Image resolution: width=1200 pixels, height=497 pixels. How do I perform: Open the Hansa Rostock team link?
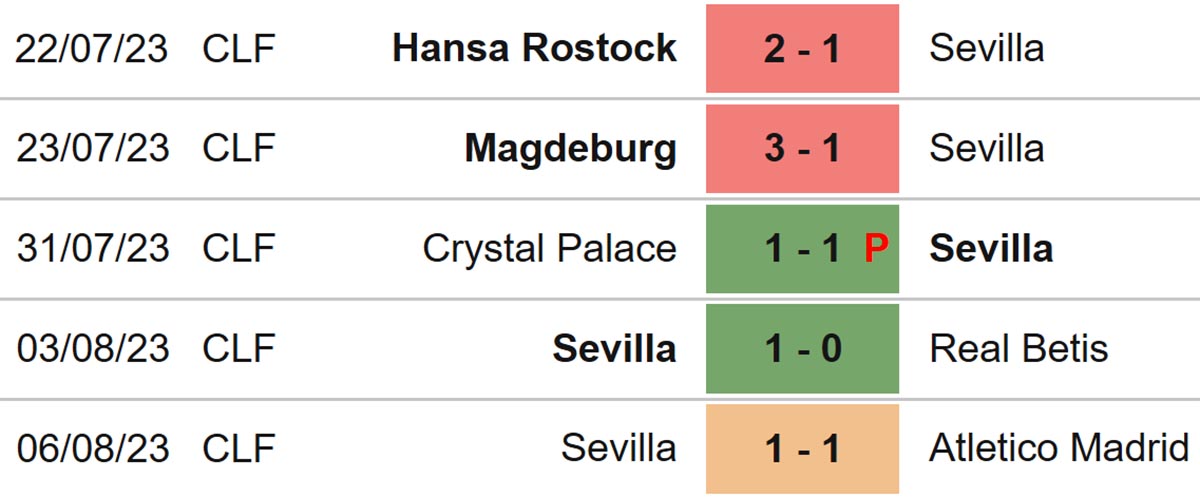click(x=534, y=48)
